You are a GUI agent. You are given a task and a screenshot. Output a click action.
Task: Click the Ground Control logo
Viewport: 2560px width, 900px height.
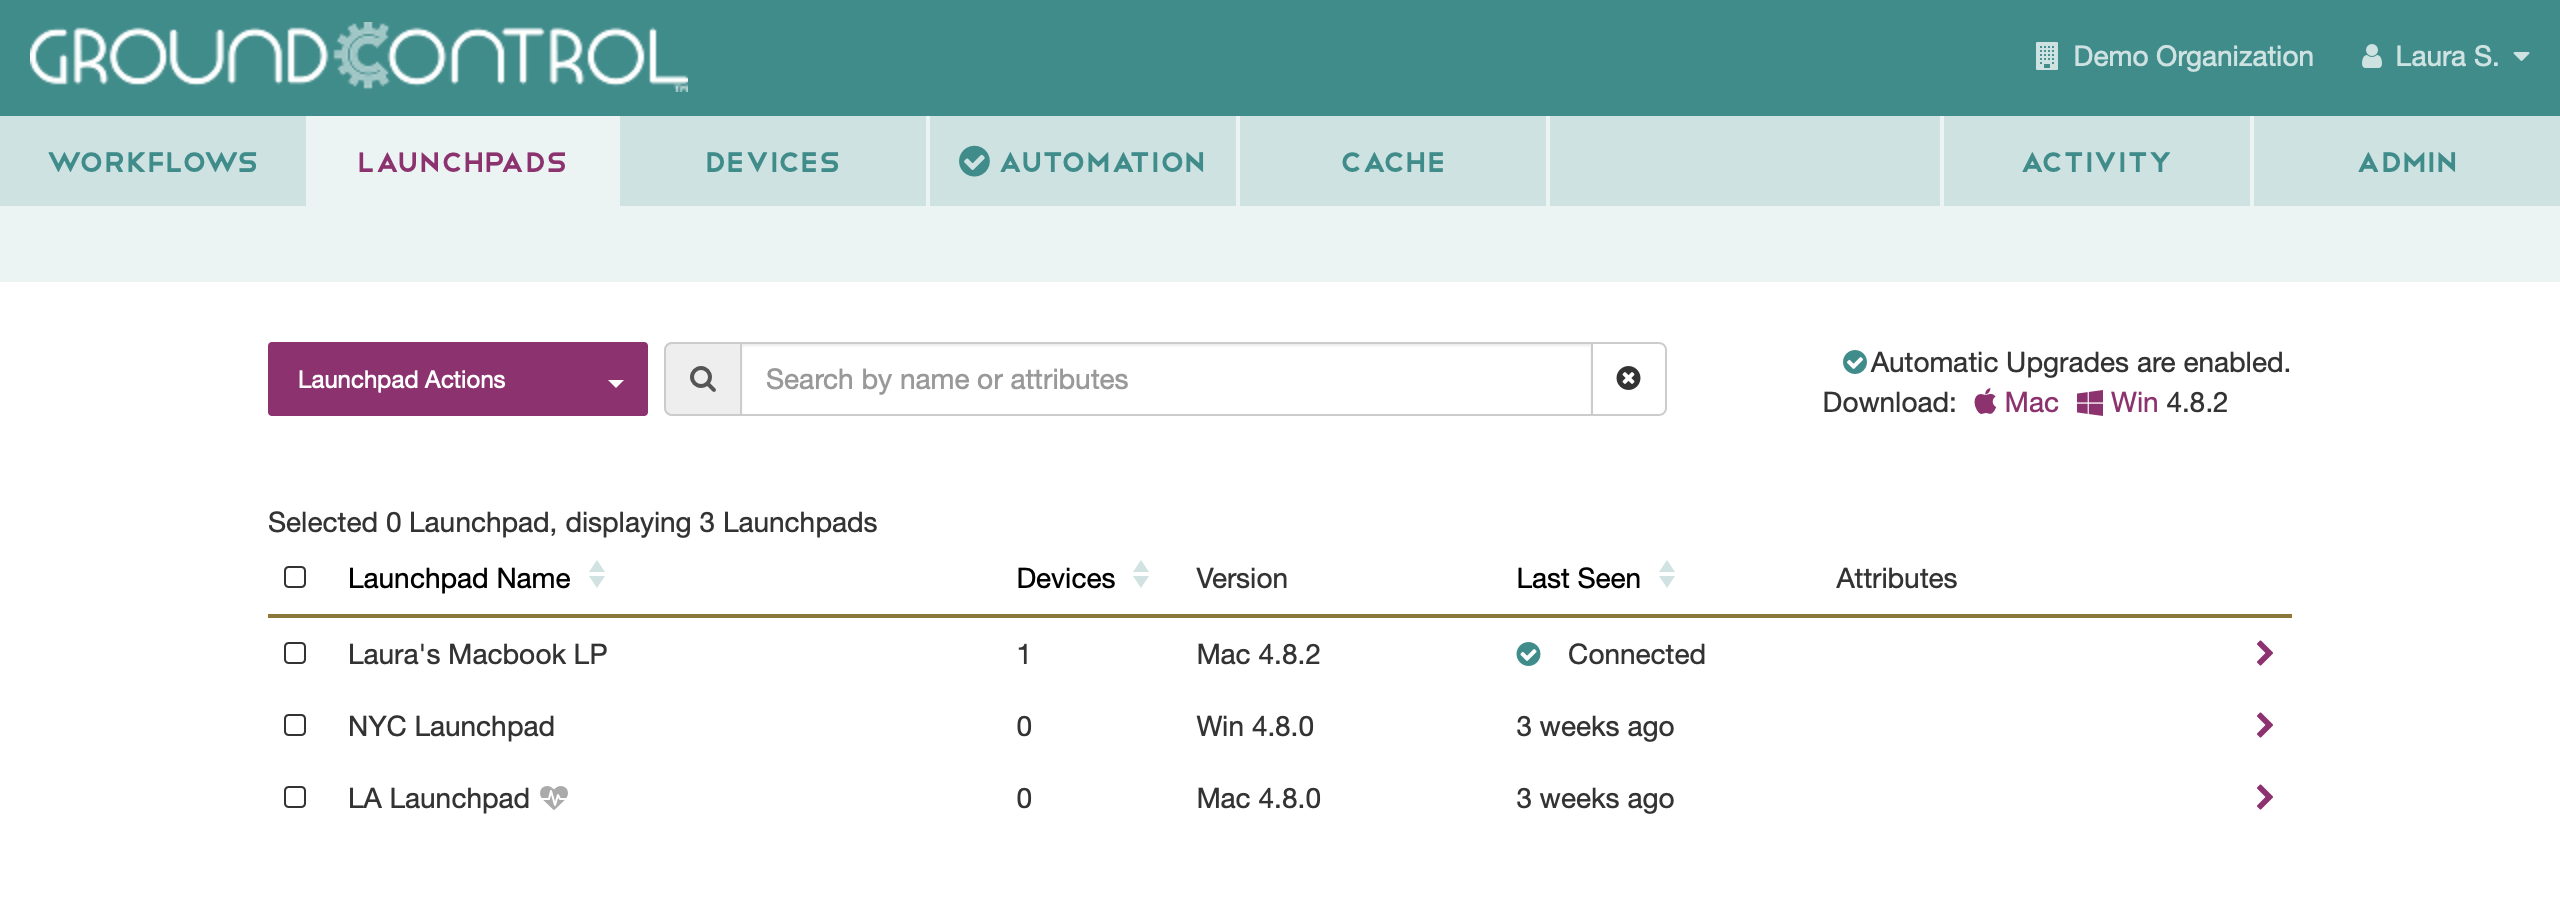(358, 57)
